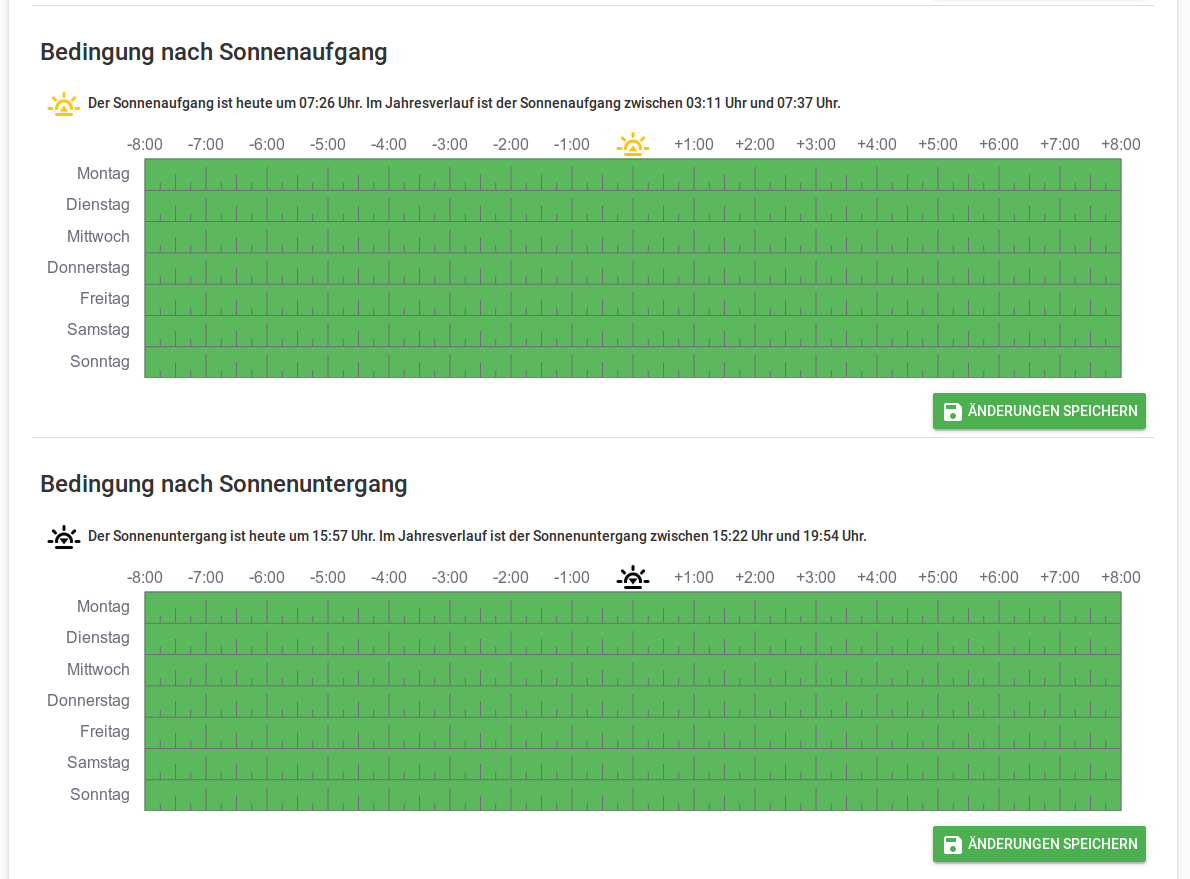Click the yellow sunrise icon beside the sunrise info text
Image resolution: width=1190 pixels, height=879 pixels.
coord(64,104)
